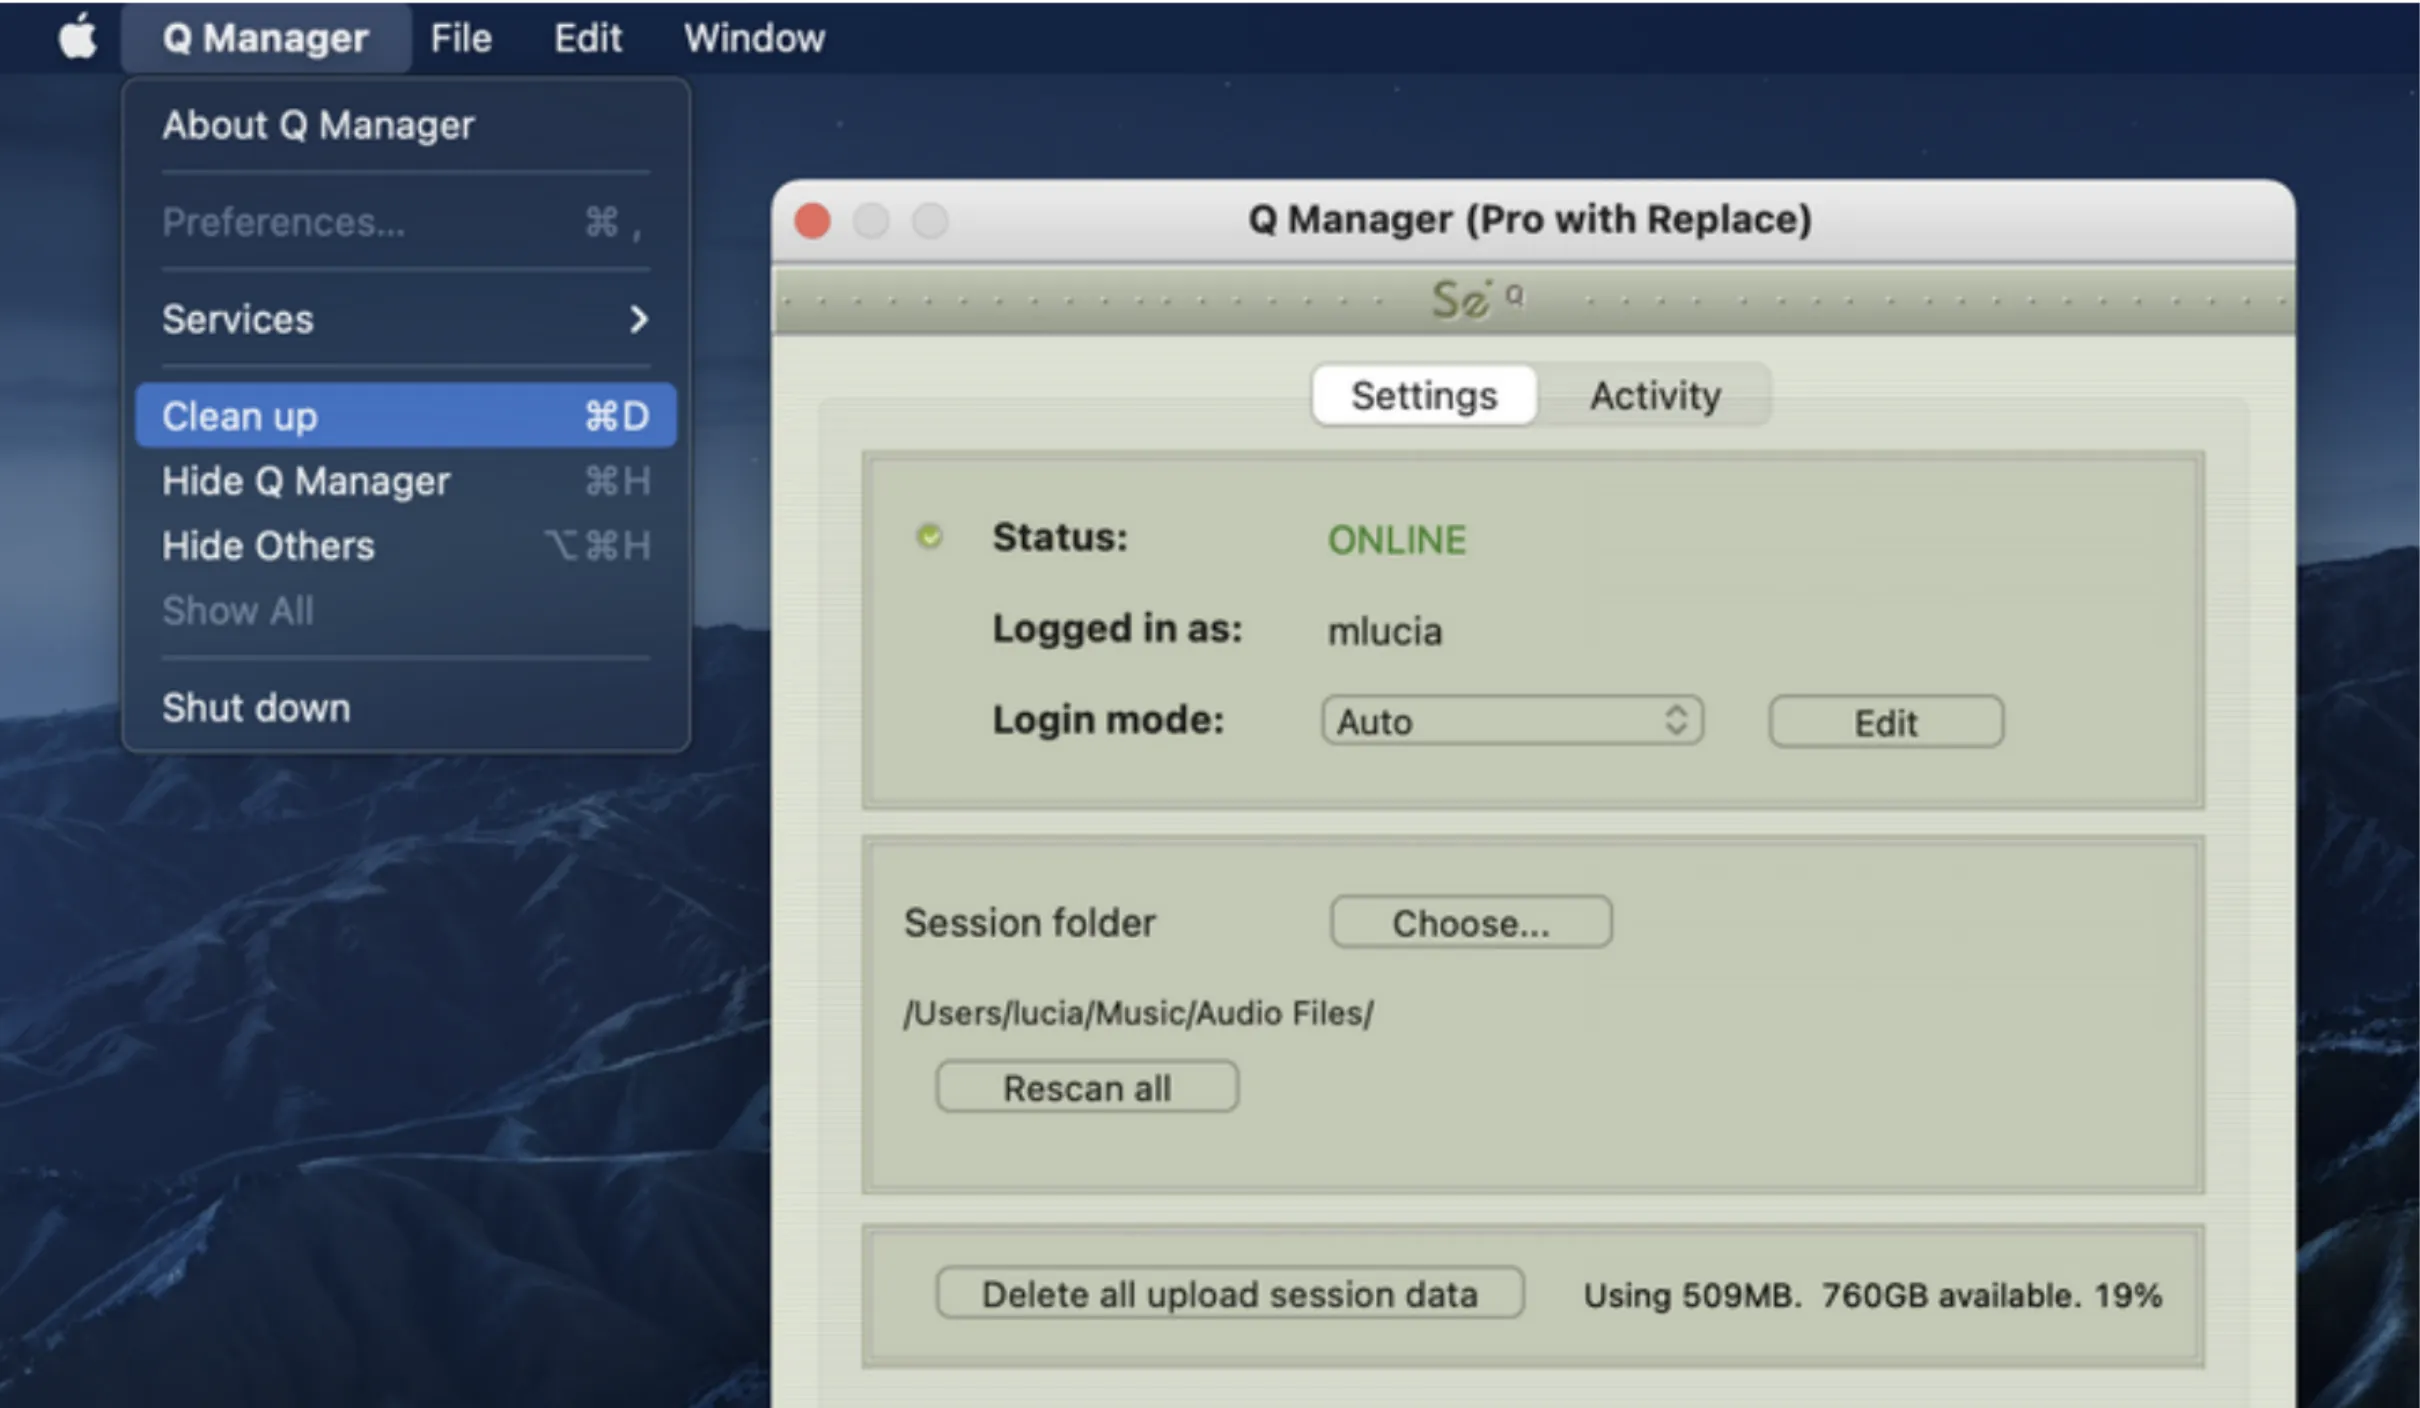Click the 'Logged in as:' label
This screenshot has width=2420, height=1408.
(1117, 629)
